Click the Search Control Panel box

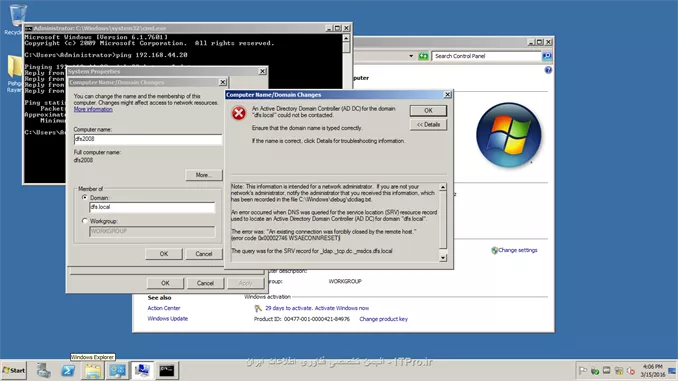(x=486, y=56)
